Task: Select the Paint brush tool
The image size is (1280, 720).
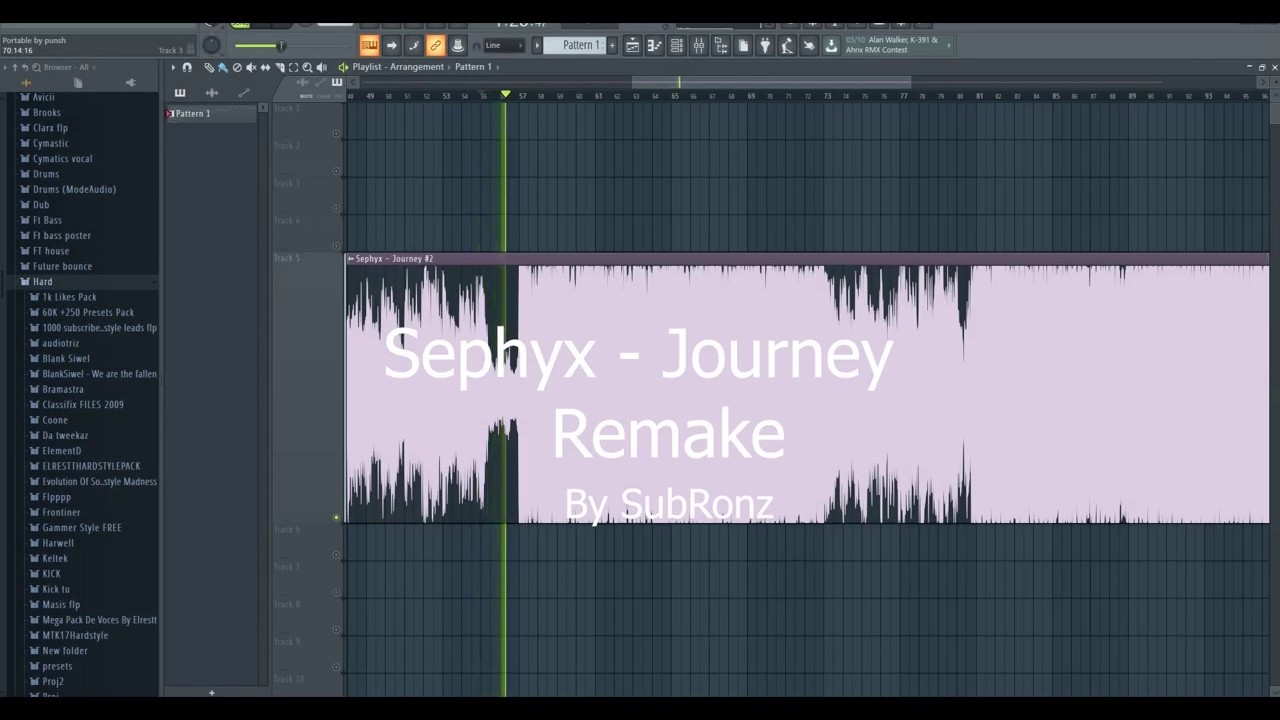Action: [x=223, y=67]
